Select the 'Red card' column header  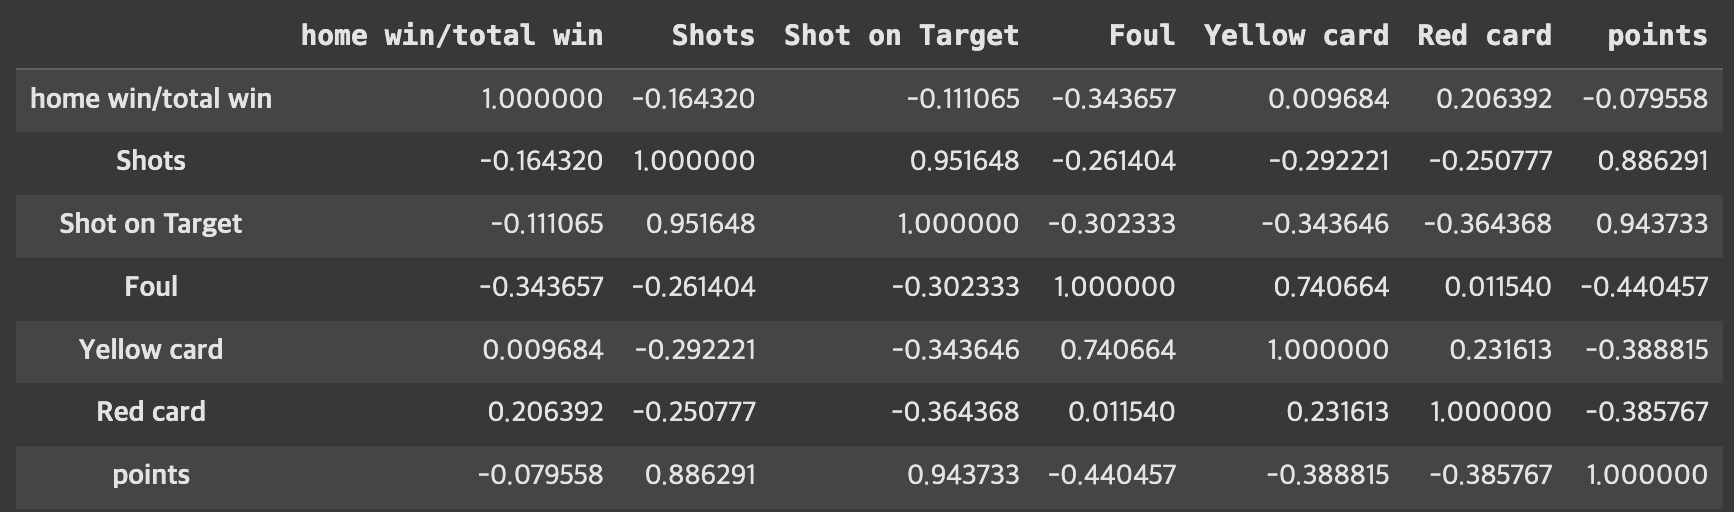pos(1484,36)
